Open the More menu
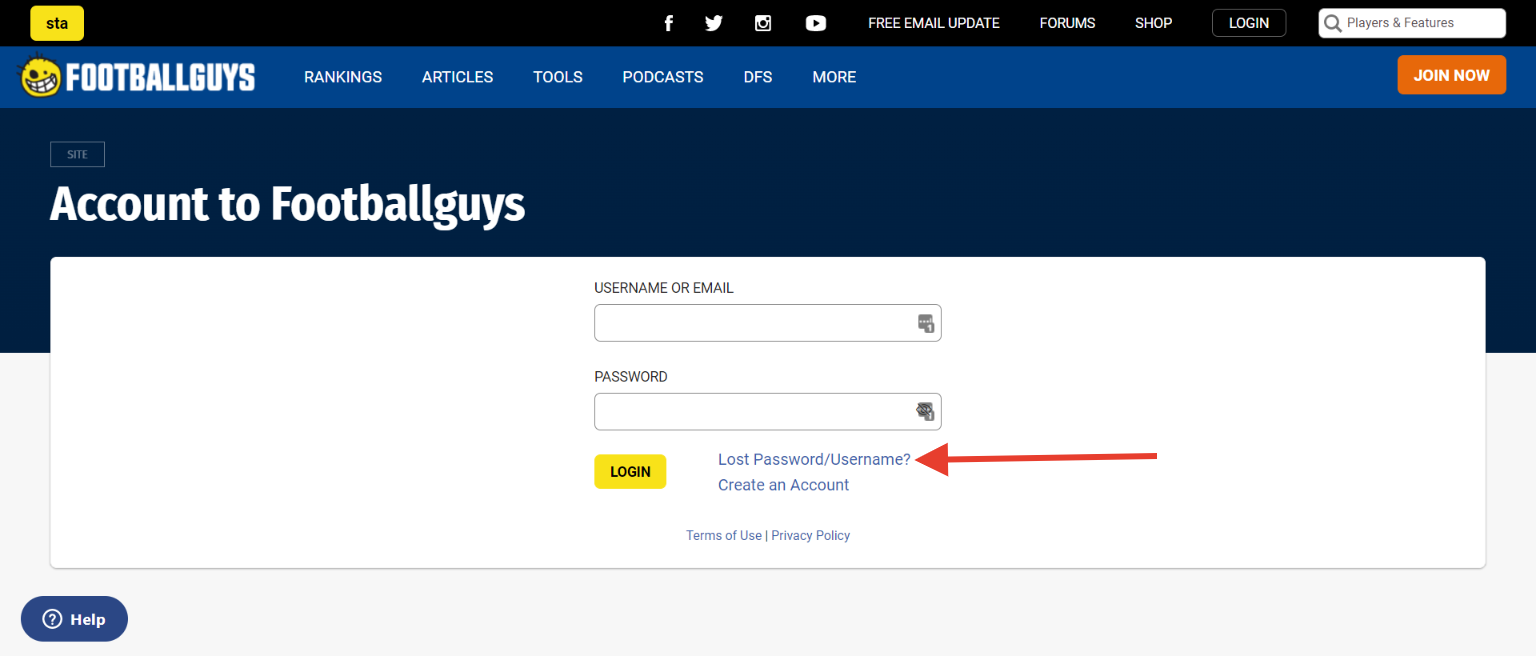The width and height of the screenshot is (1536, 656). (834, 77)
